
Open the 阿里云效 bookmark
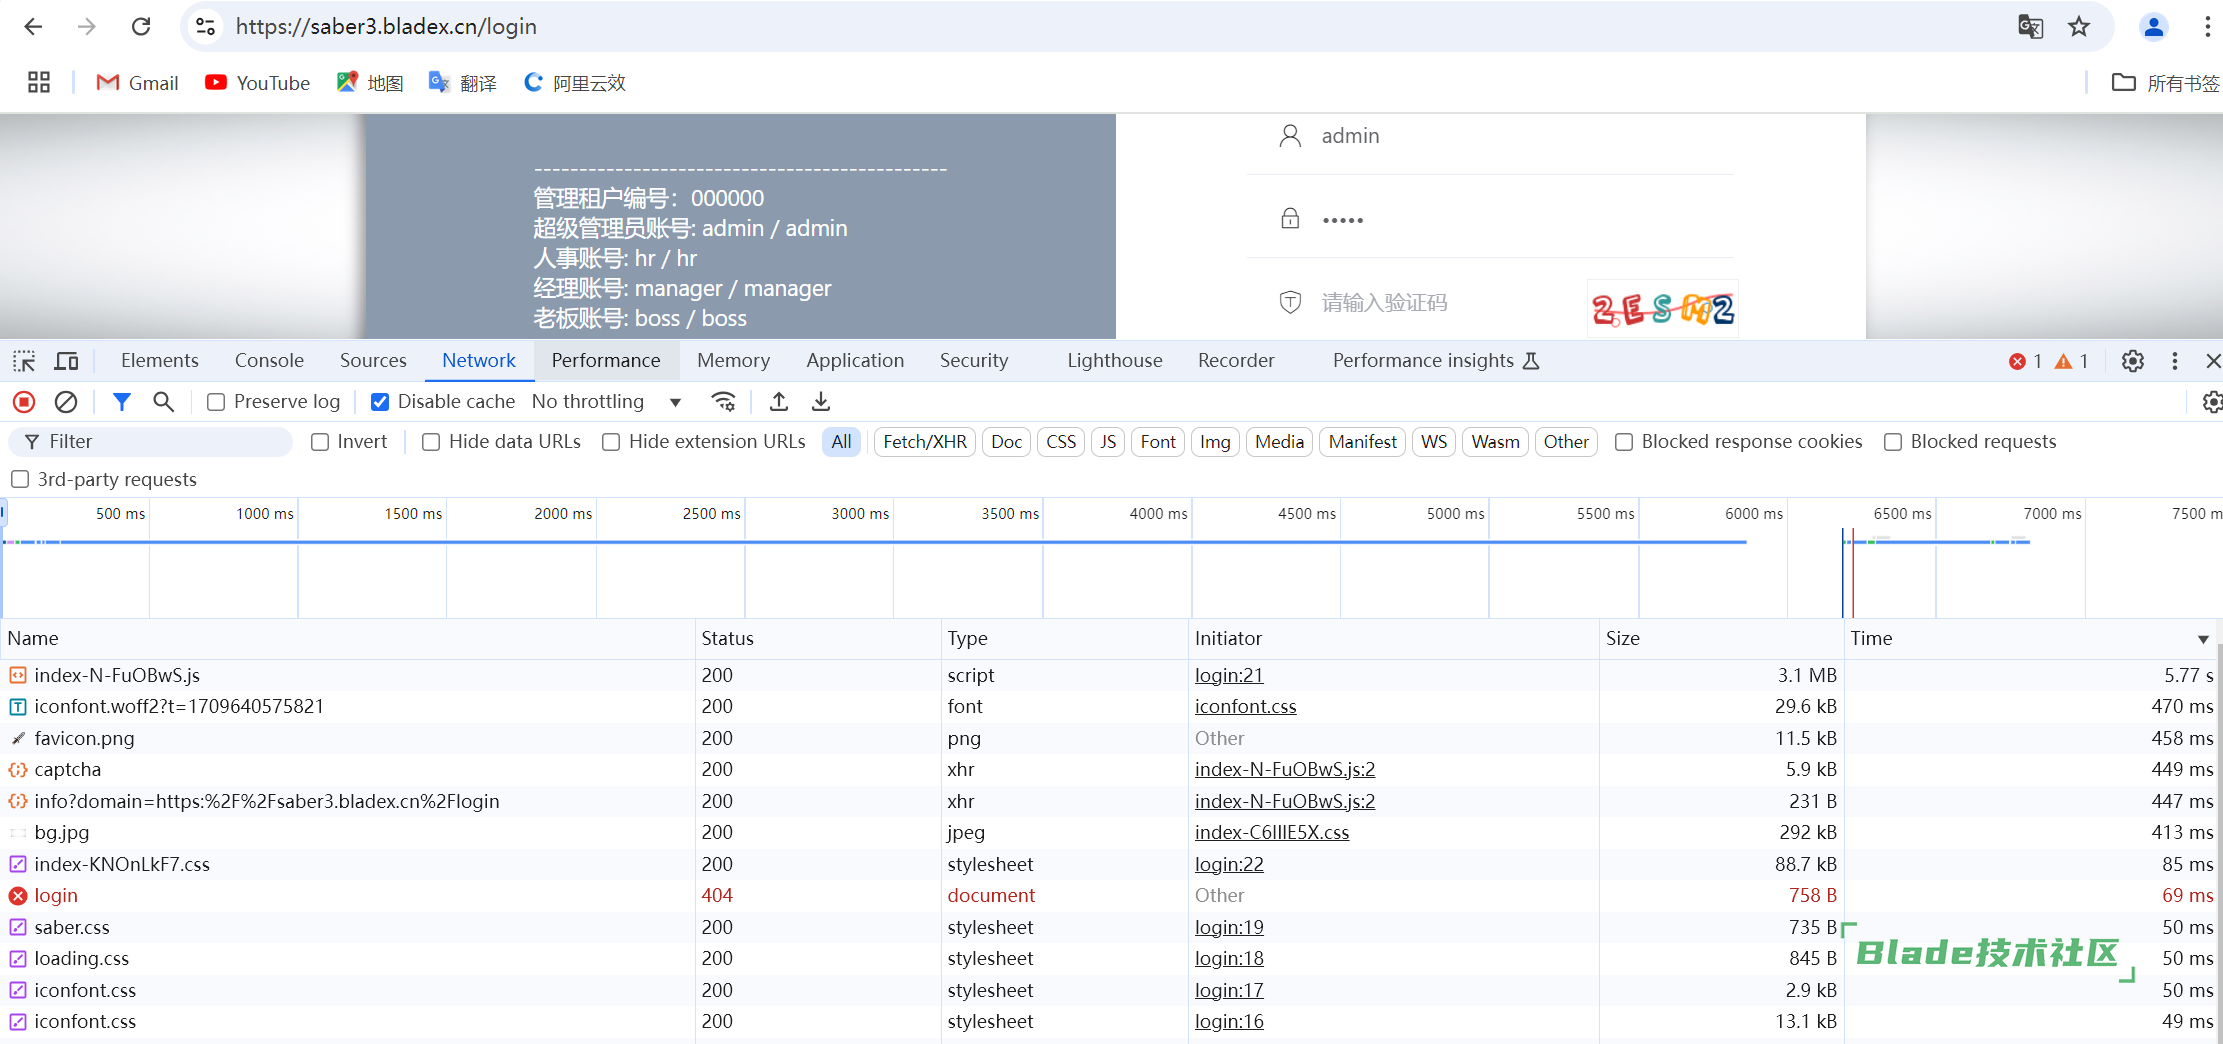[574, 83]
